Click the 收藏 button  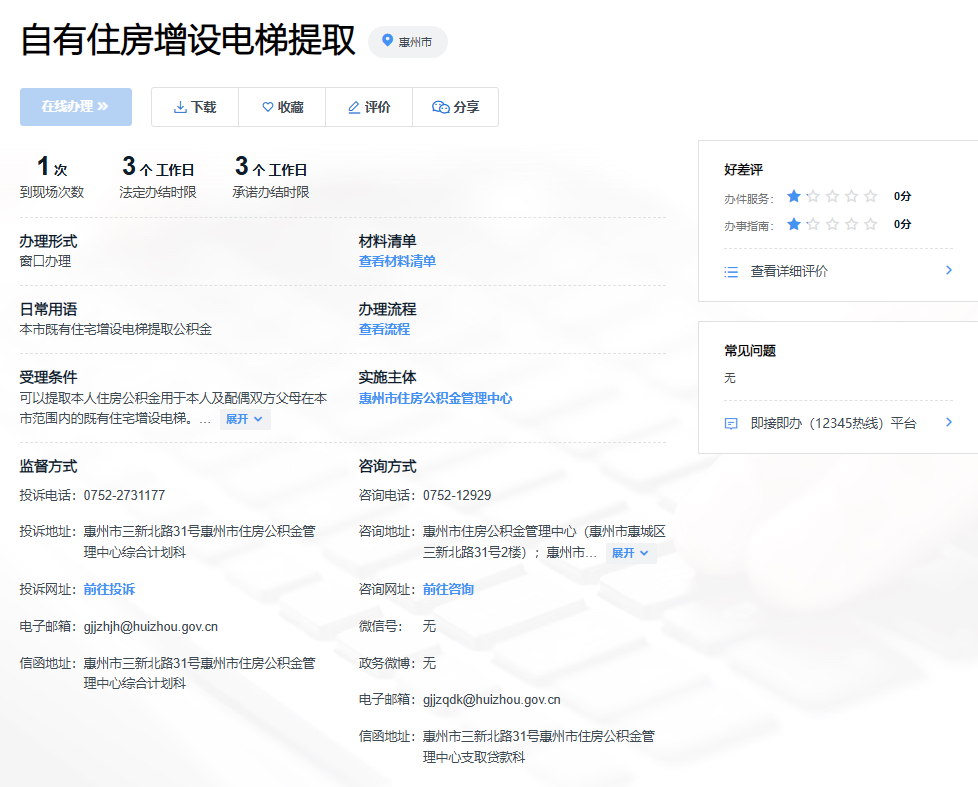tap(282, 107)
